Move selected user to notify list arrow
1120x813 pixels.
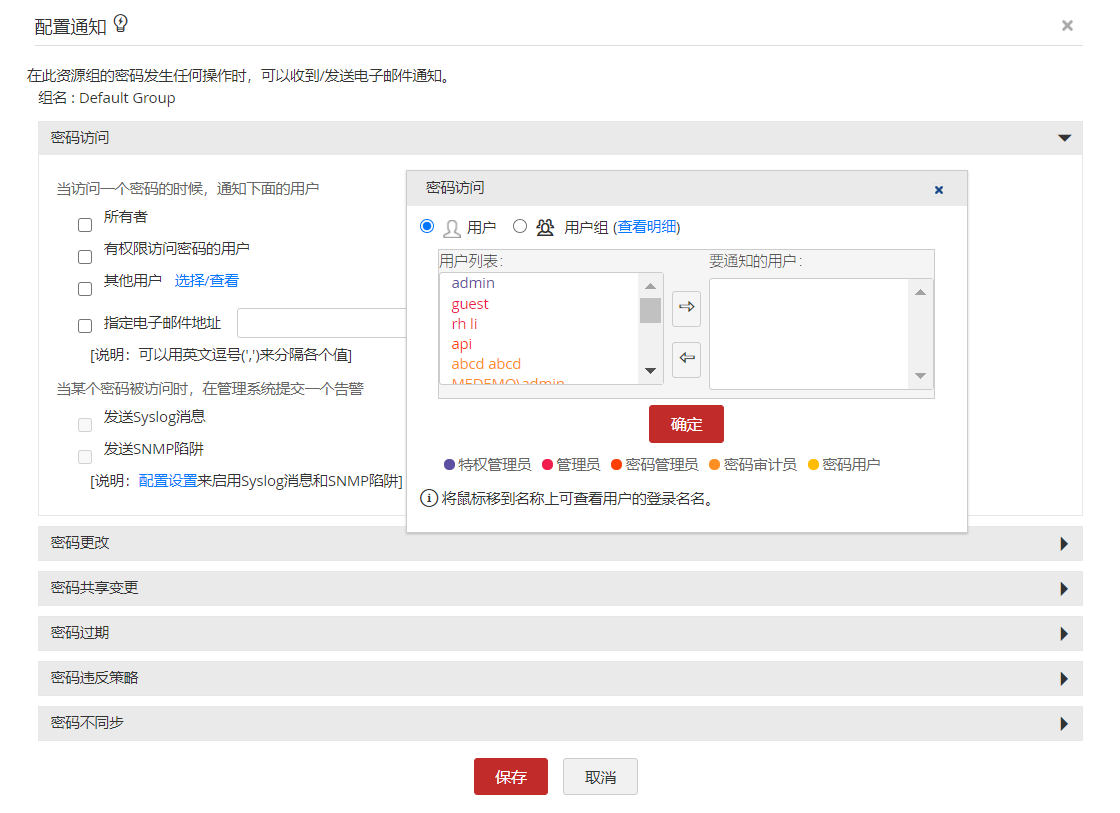(x=686, y=308)
